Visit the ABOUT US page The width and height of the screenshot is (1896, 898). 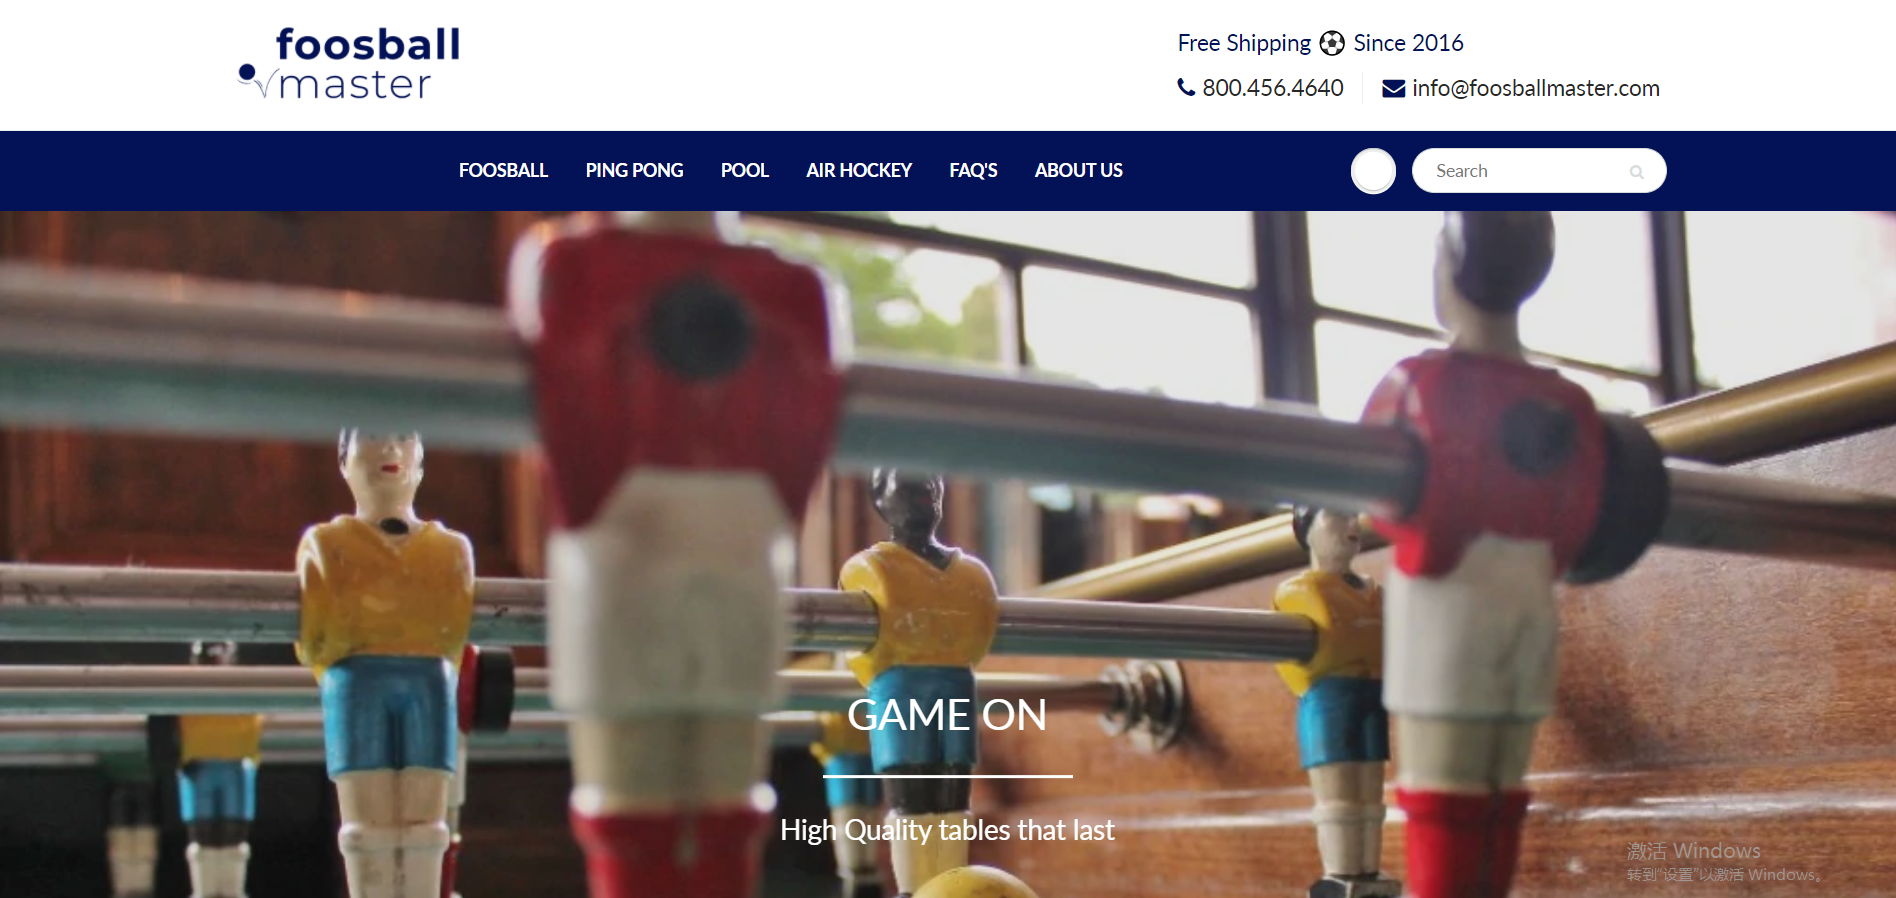pos(1078,170)
